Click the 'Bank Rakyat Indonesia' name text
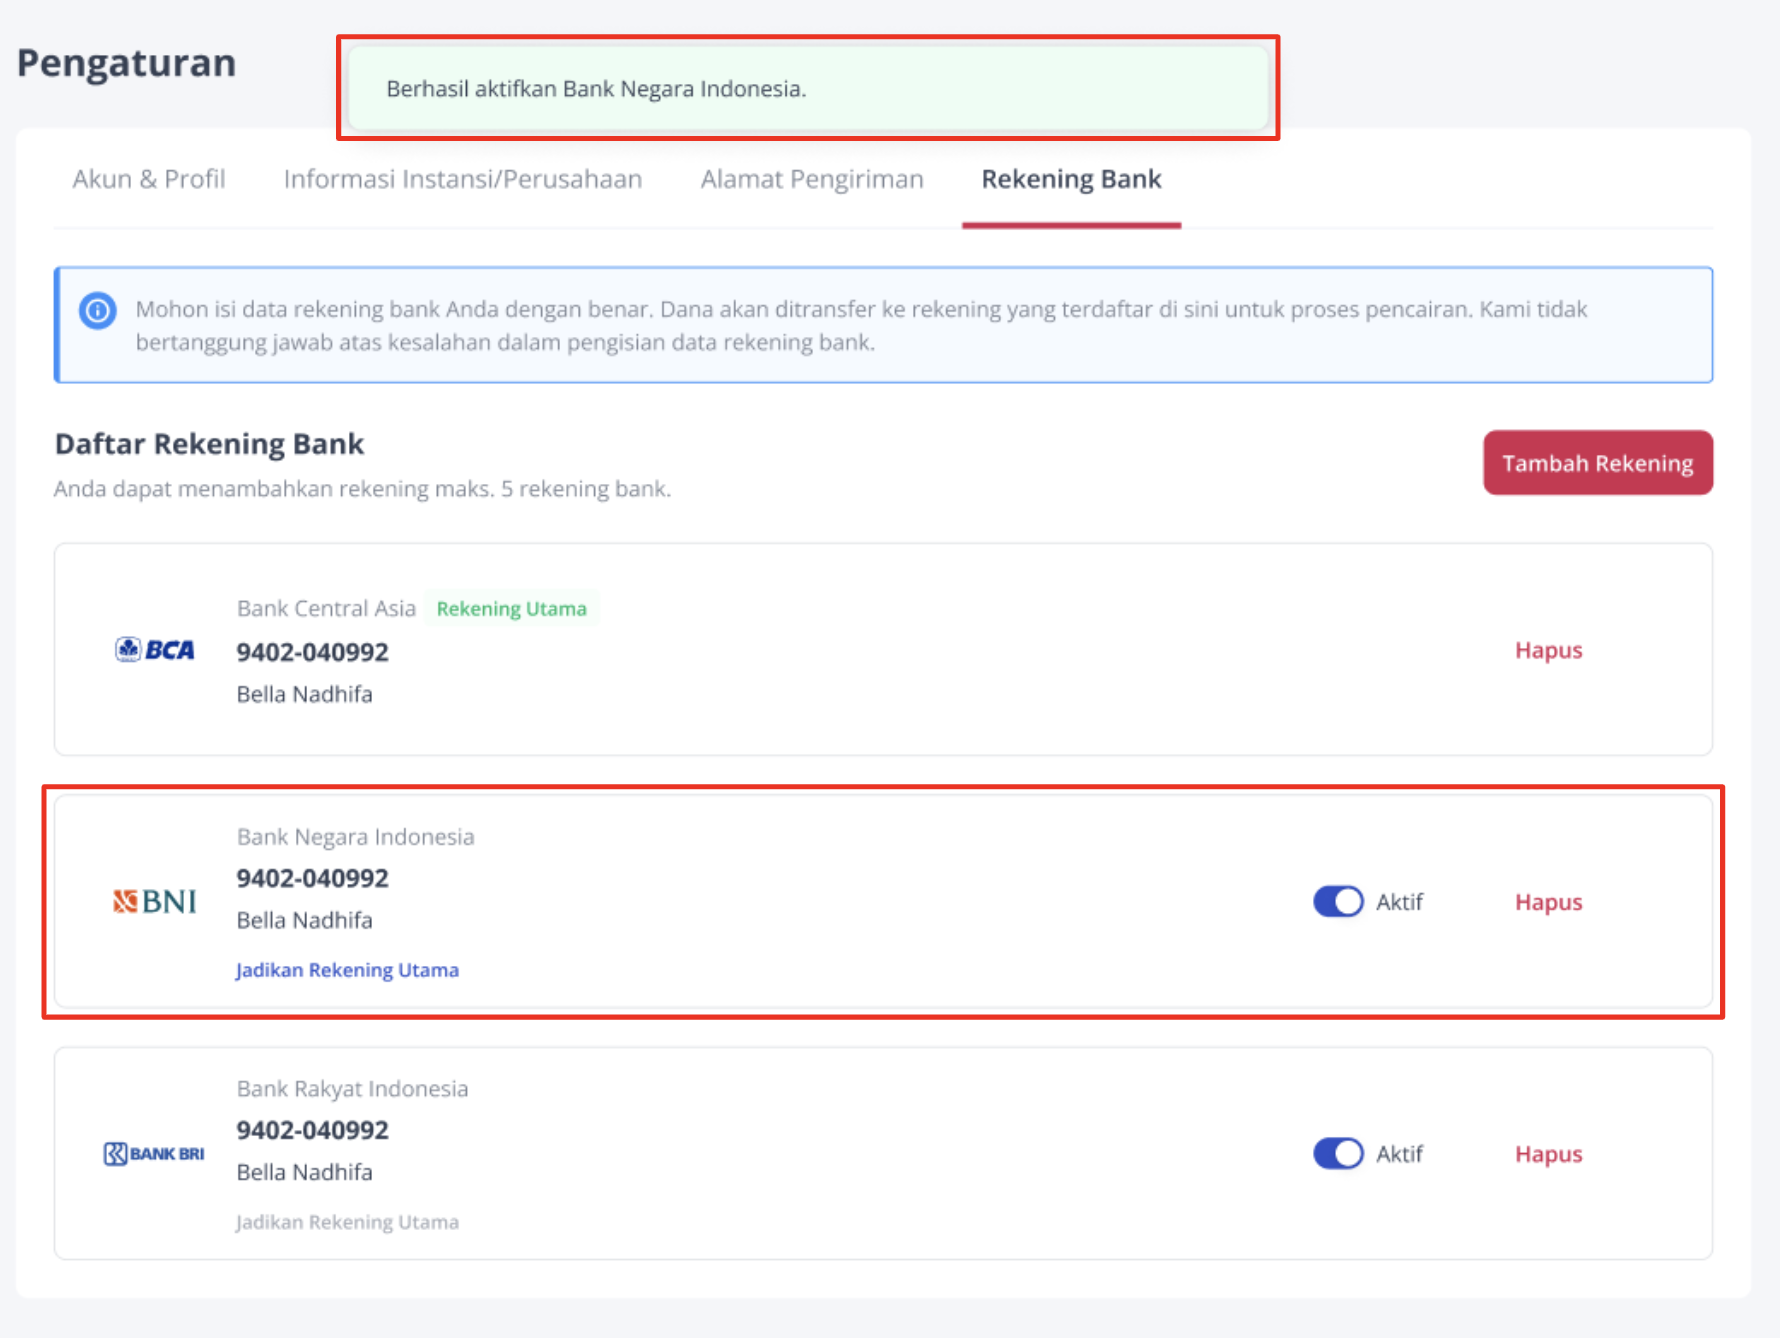 click(x=352, y=1089)
